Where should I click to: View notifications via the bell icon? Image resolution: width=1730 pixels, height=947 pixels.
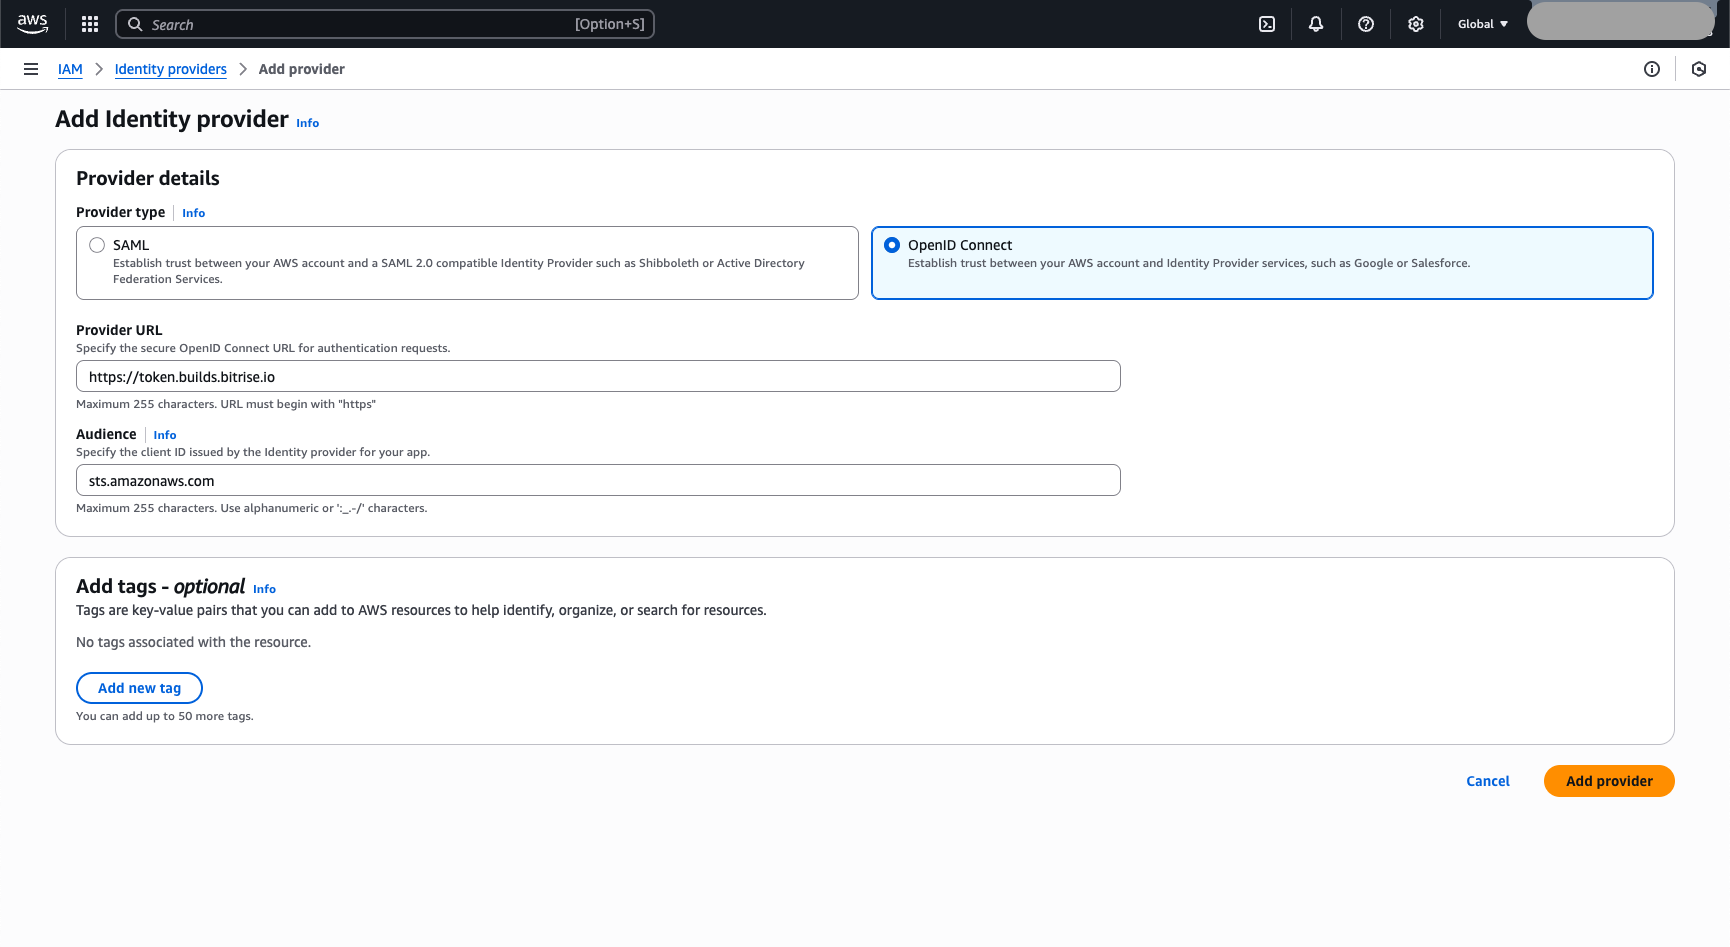pos(1316,23)
